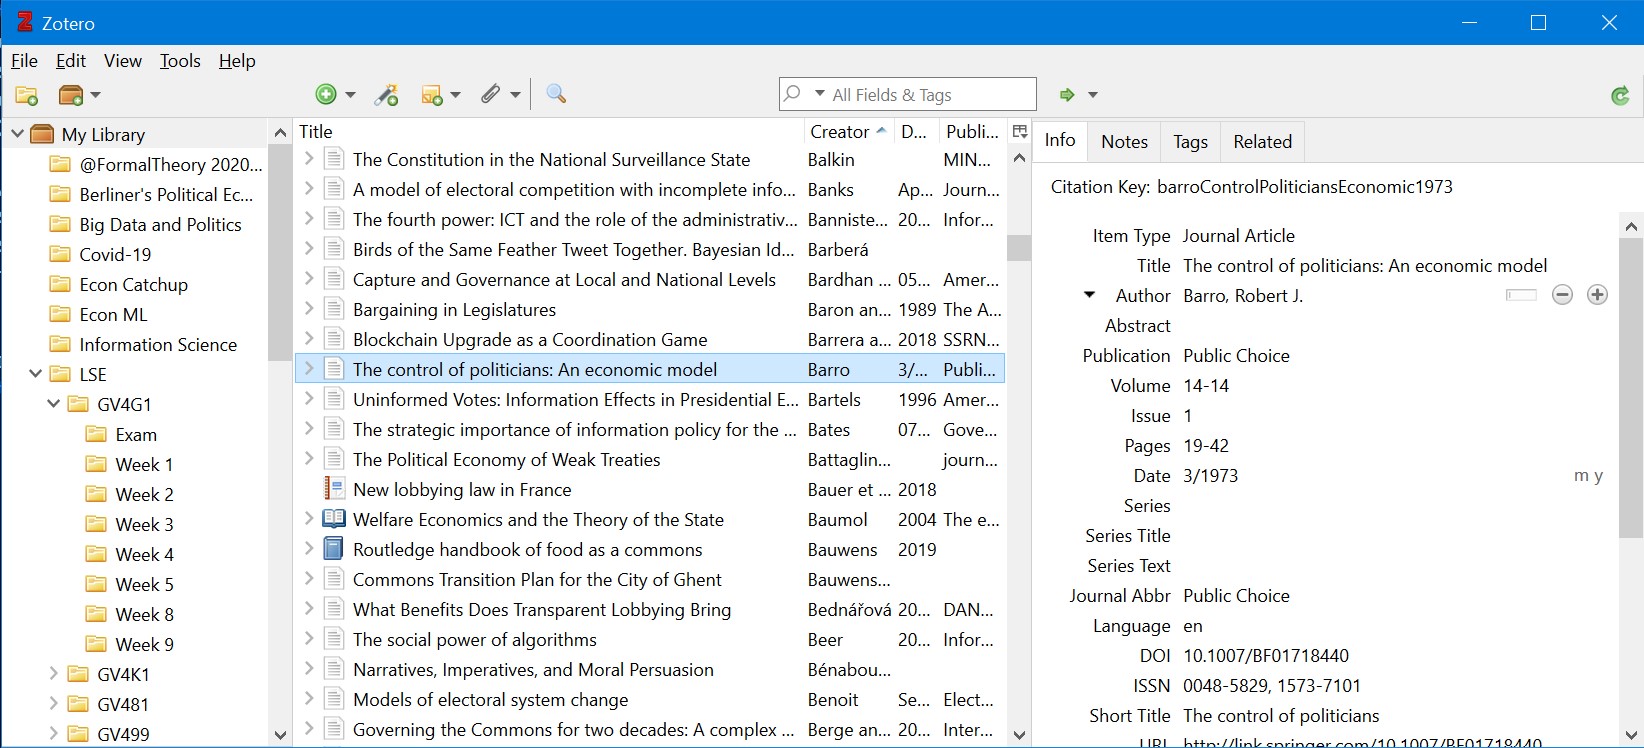1644x748 pixels.
Task: Click the book icon for Welfare Economics item
Action: [334, 519]
